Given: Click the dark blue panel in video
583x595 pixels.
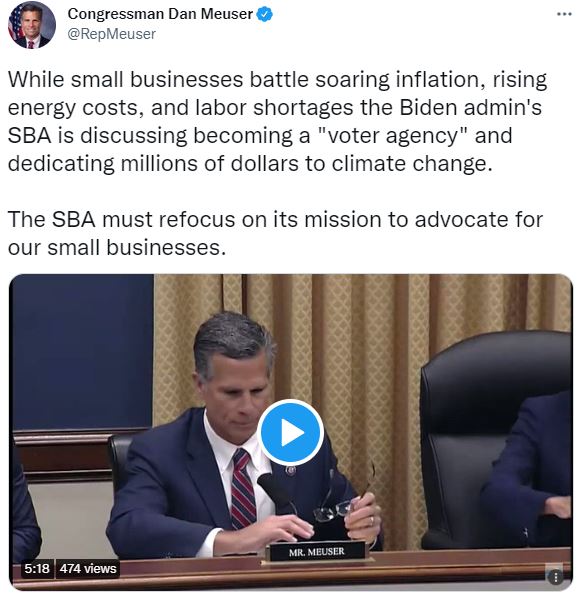Looking at the screenshot, I should [x=82, y=351].
